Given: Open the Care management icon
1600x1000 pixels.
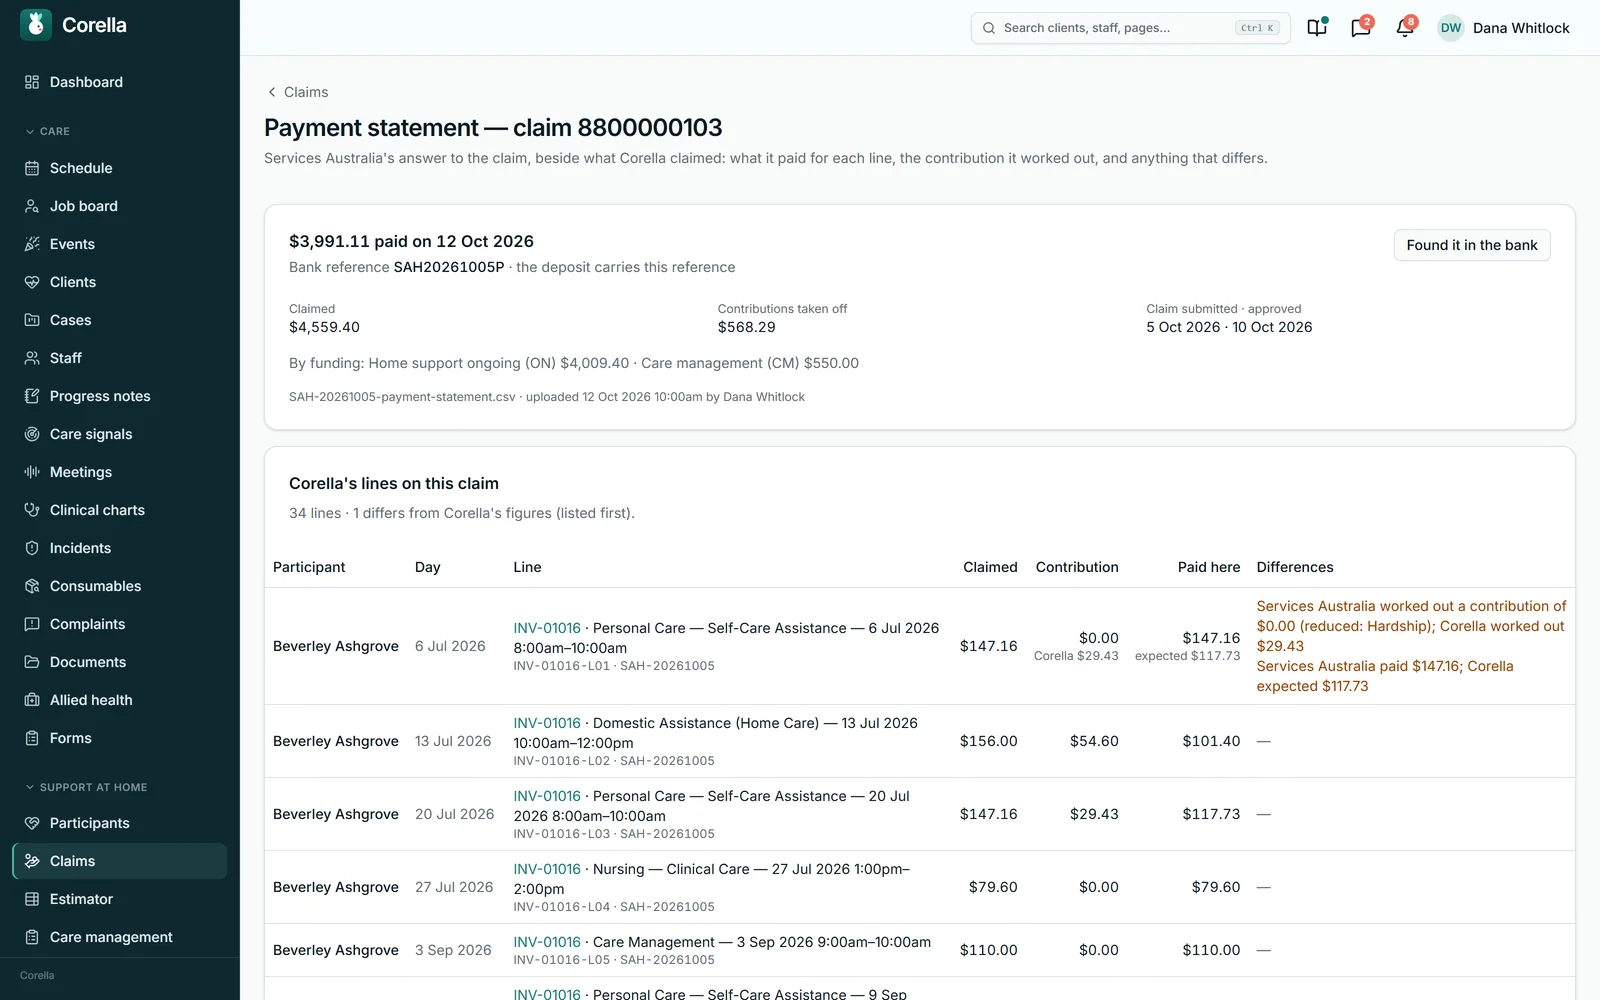Looking at the screenshot, I should (32, 937).
